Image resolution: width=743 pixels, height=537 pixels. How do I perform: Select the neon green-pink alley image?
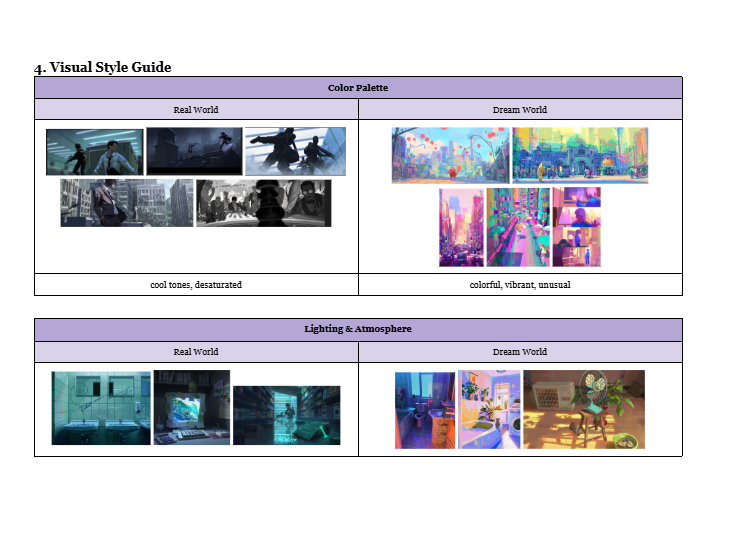(x=518, y=228)
